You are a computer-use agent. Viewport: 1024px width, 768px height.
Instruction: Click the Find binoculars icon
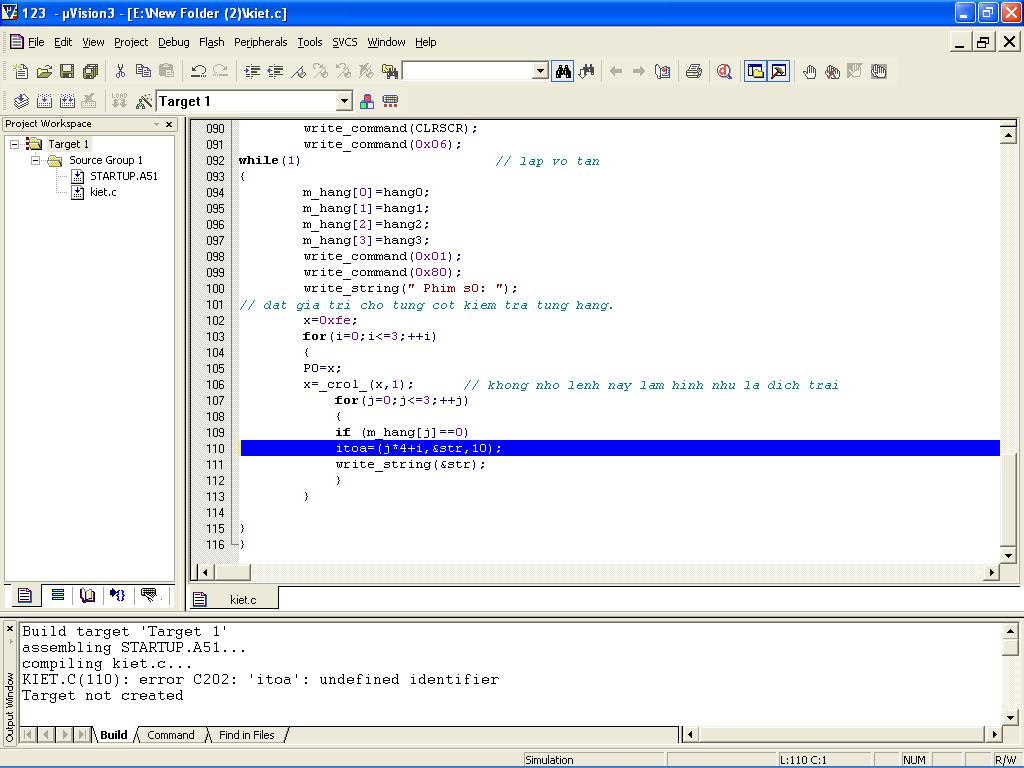click(563, 71)
